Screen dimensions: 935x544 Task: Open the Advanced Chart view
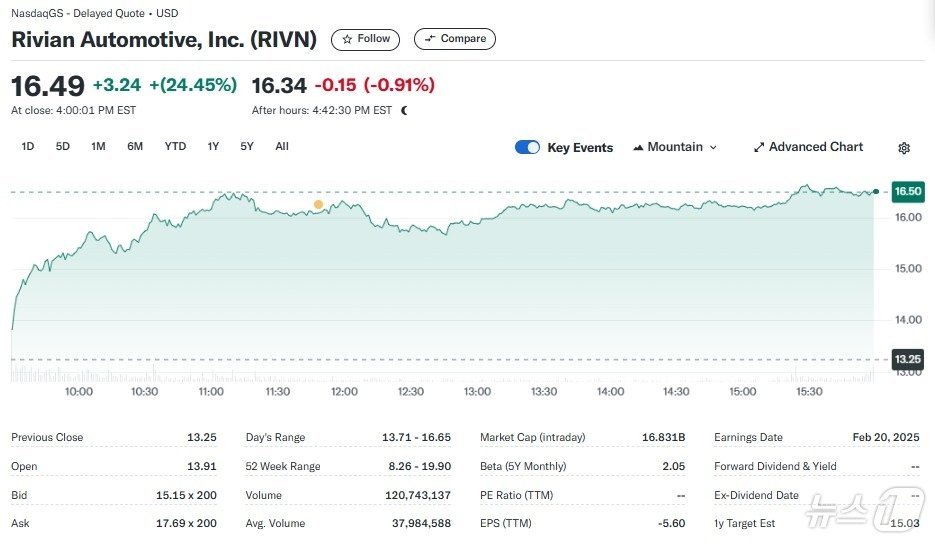click(808, 147)
